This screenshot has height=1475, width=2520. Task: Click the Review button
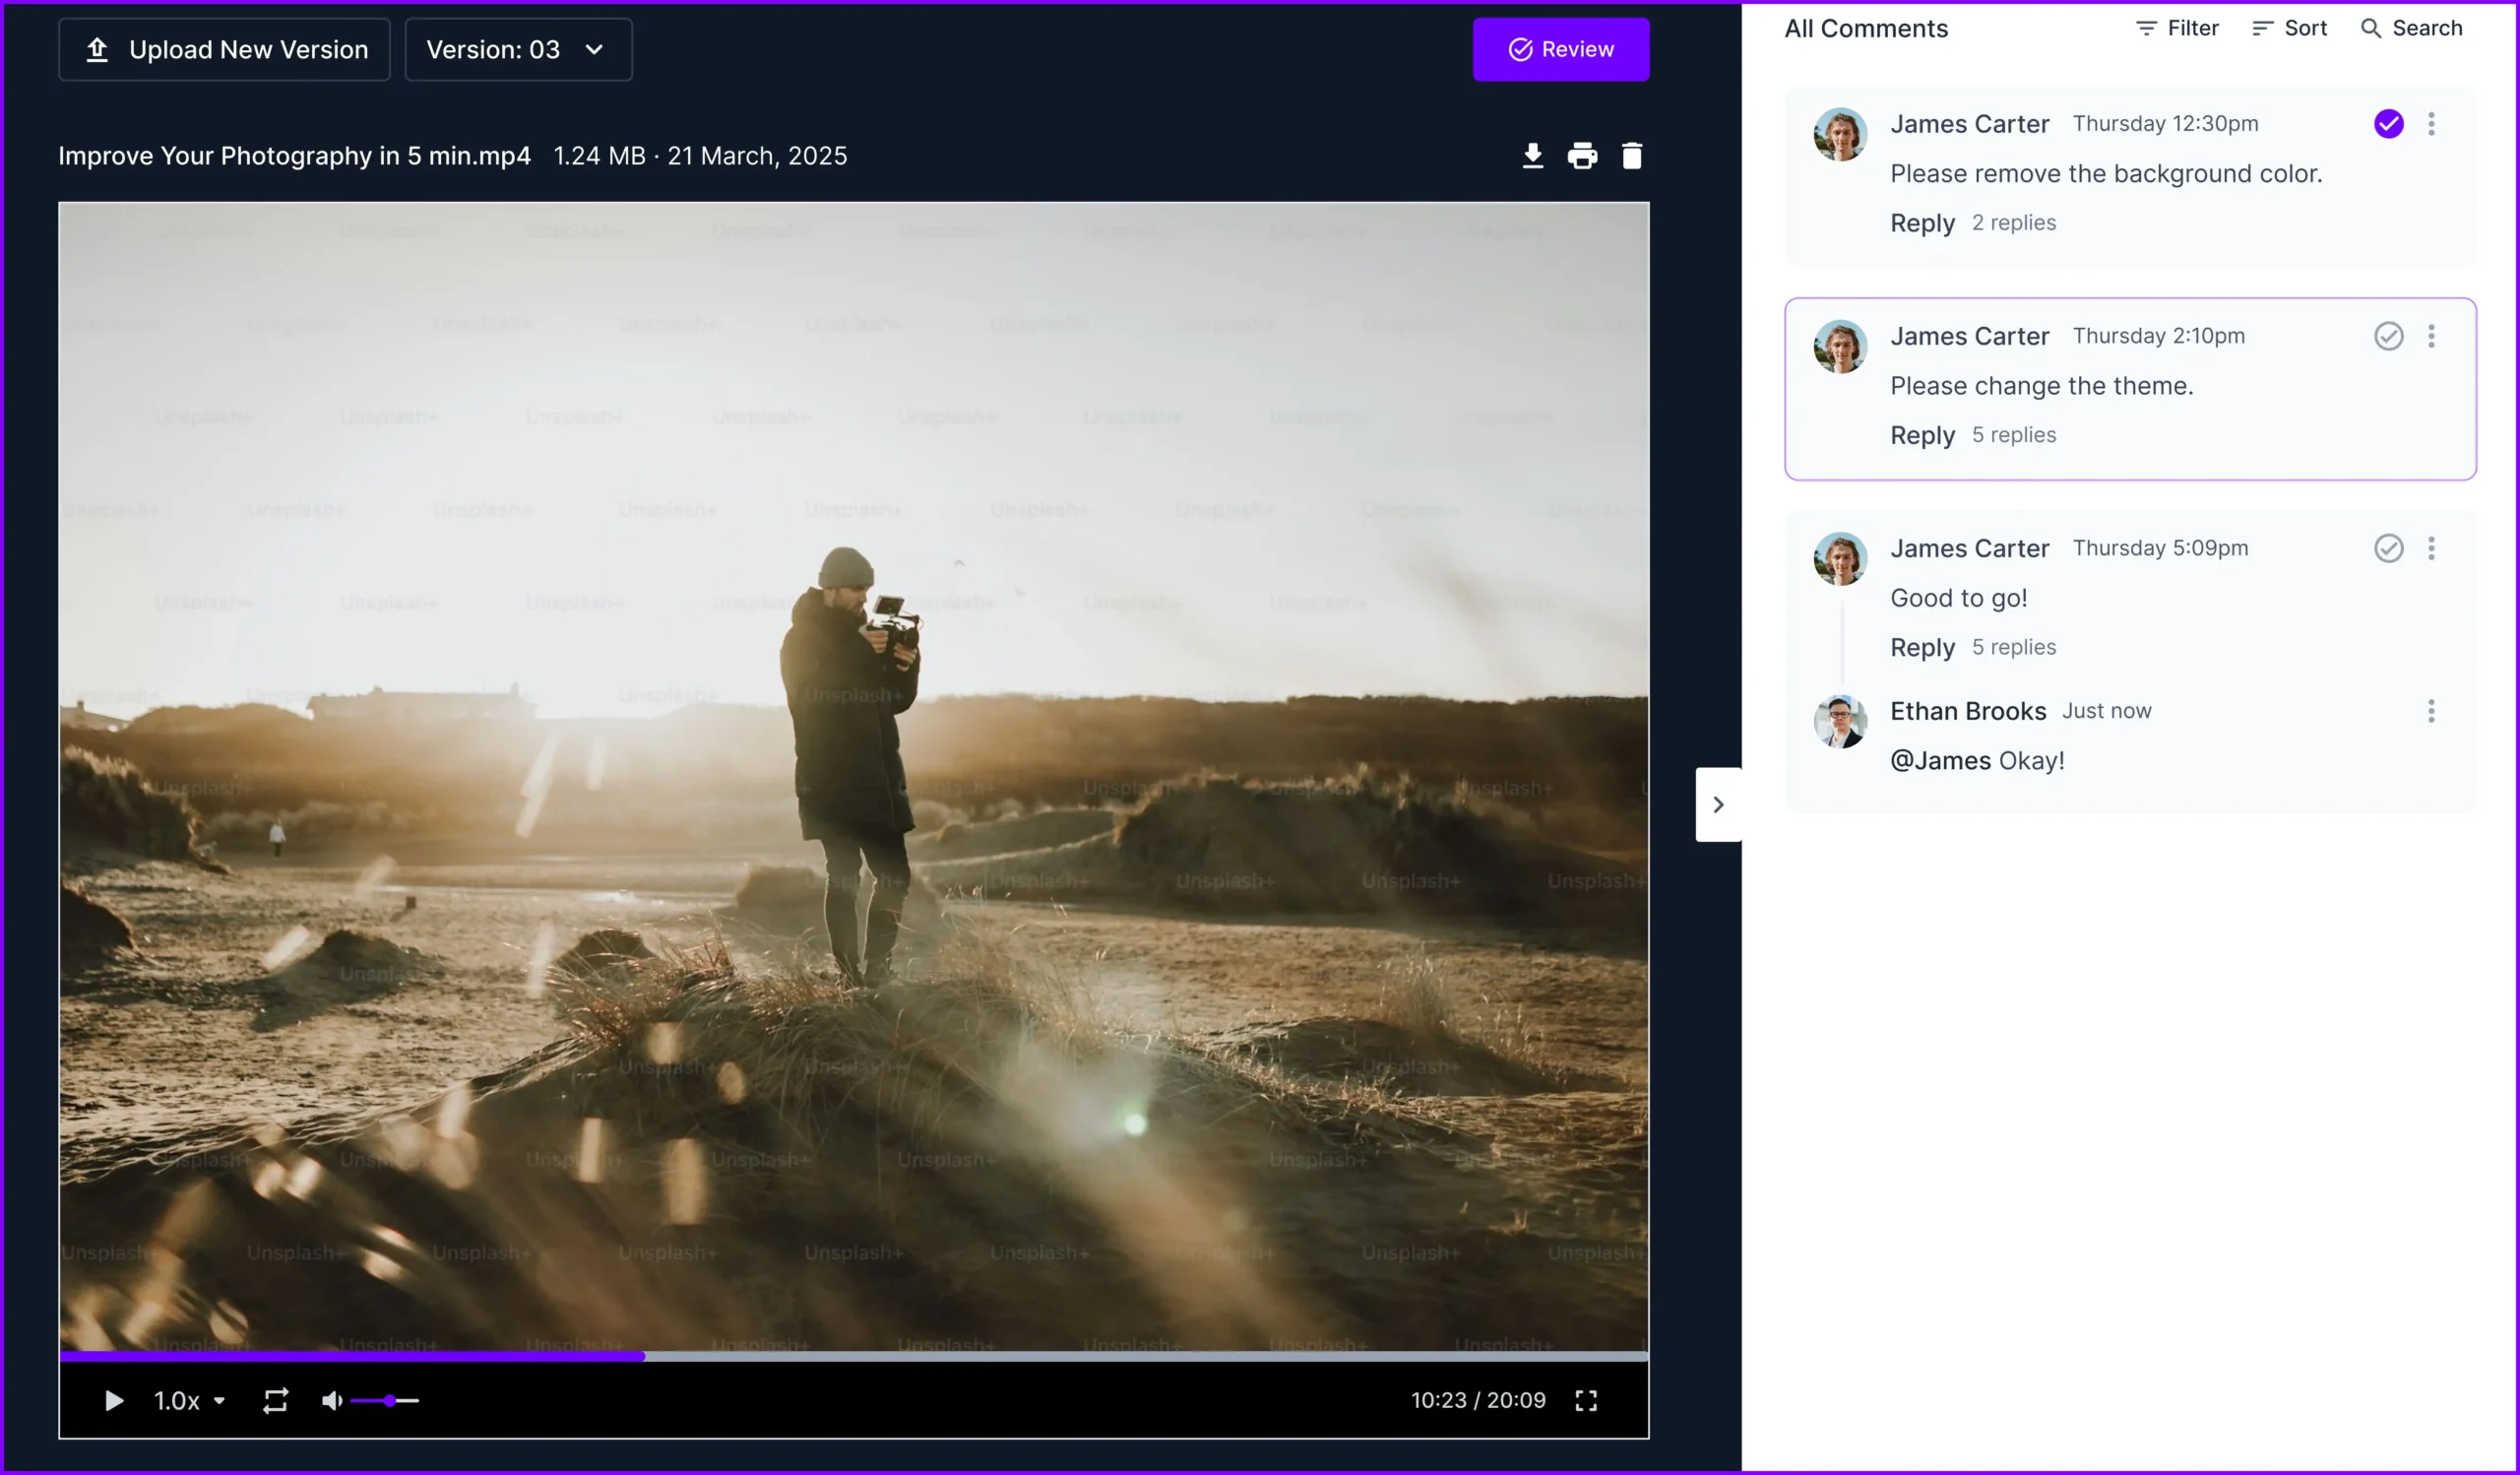[1561, 49]
